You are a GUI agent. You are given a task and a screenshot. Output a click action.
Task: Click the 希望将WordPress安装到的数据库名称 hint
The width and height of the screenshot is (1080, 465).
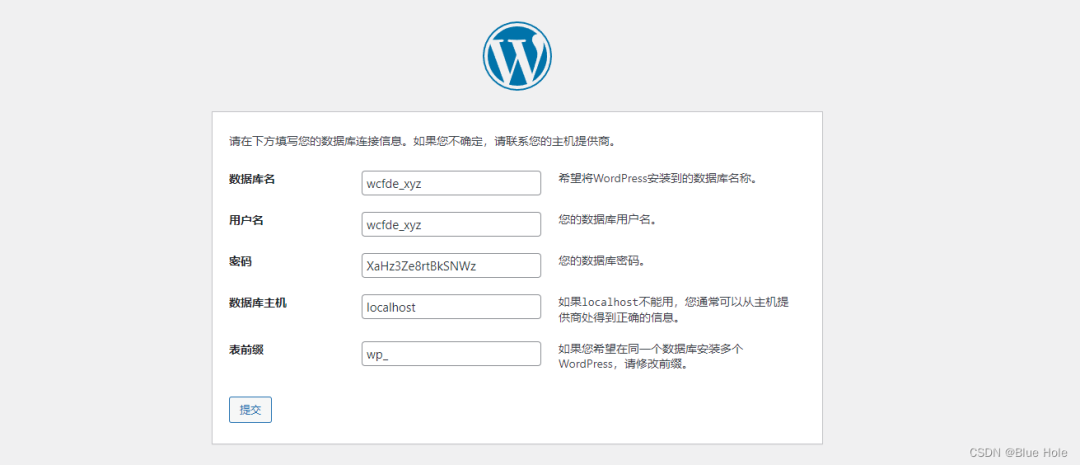tap(656, 179)
